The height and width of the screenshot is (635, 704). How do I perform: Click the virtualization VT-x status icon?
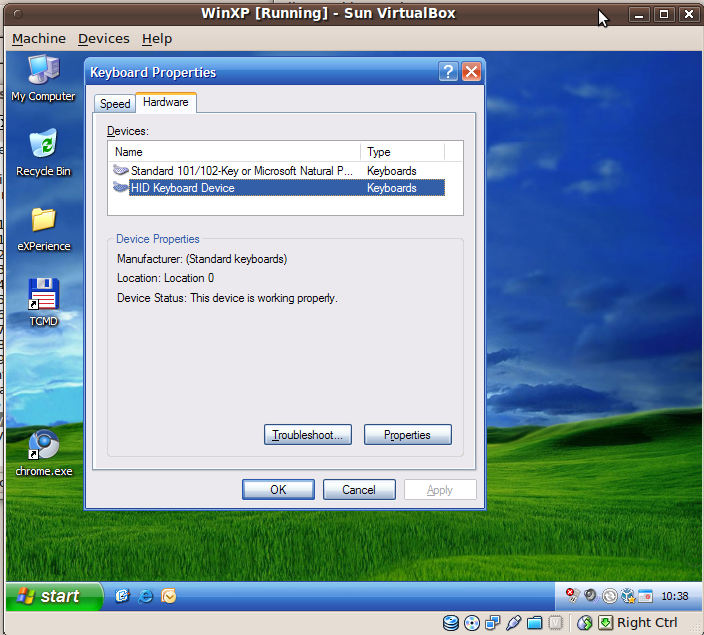click(555, 623)
